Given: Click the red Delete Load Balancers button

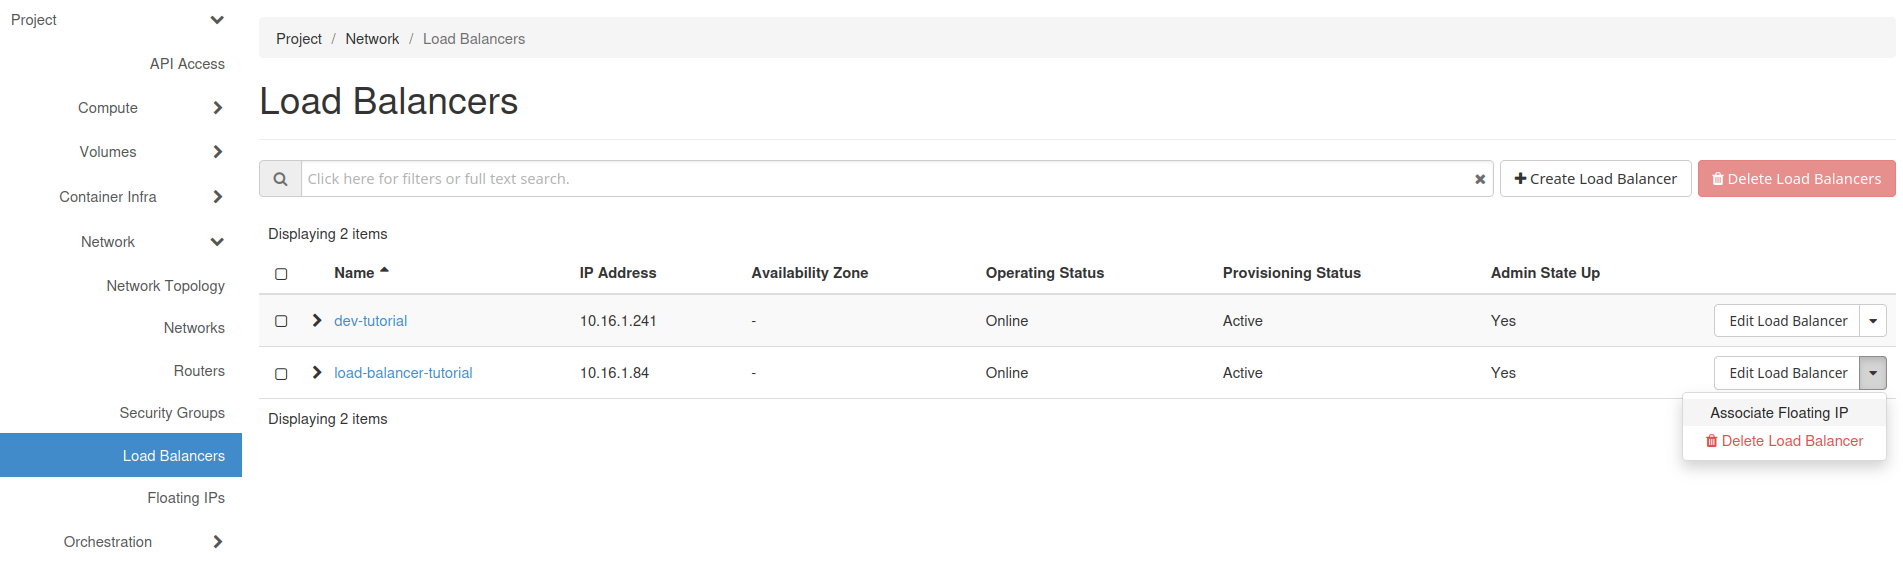Looking at the screenshot, I should (x=1796, y=179).
